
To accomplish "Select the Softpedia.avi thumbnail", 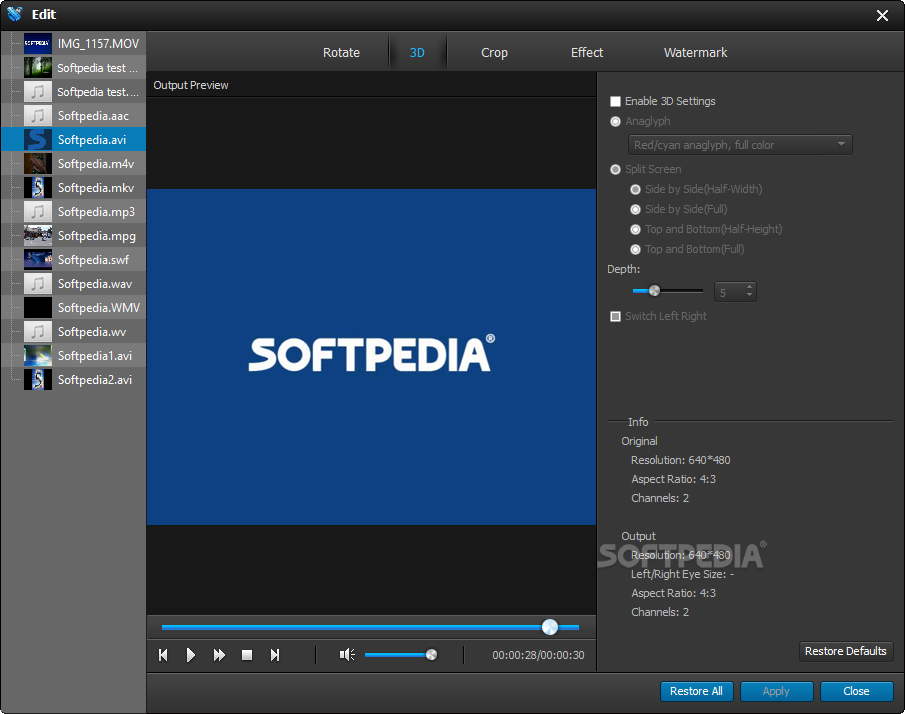I will [38, 140].
